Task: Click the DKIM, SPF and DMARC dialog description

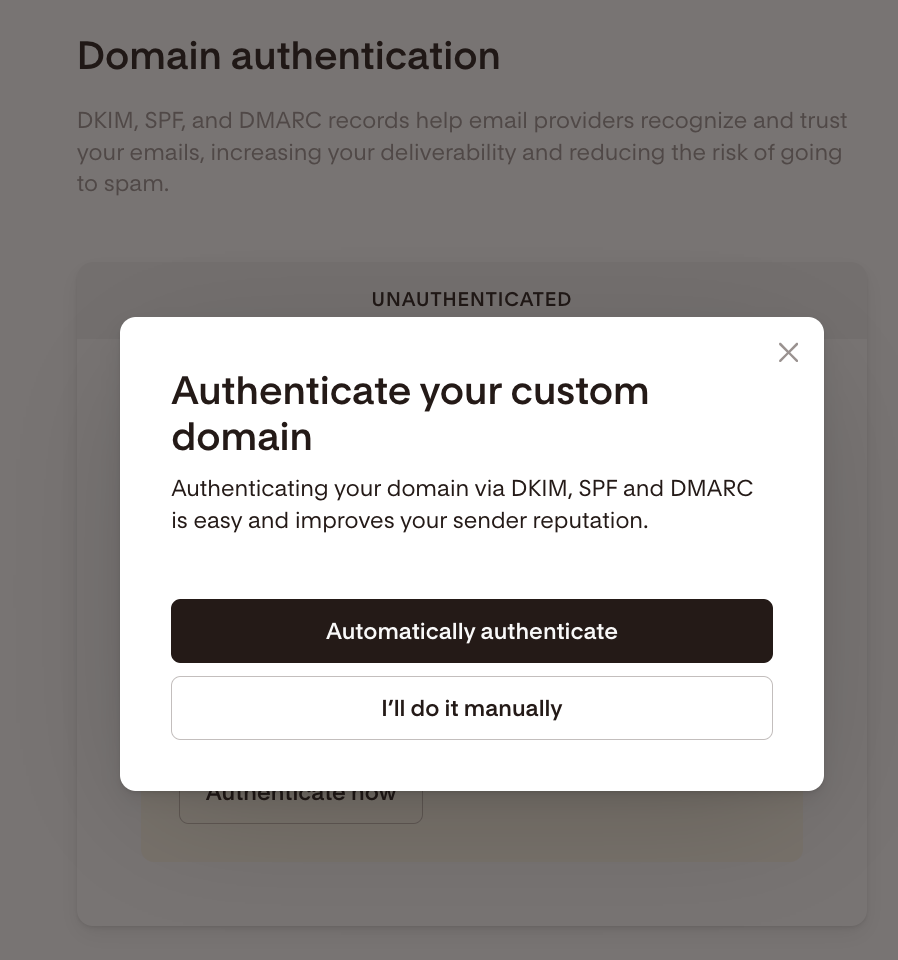Action: (462, 504)
